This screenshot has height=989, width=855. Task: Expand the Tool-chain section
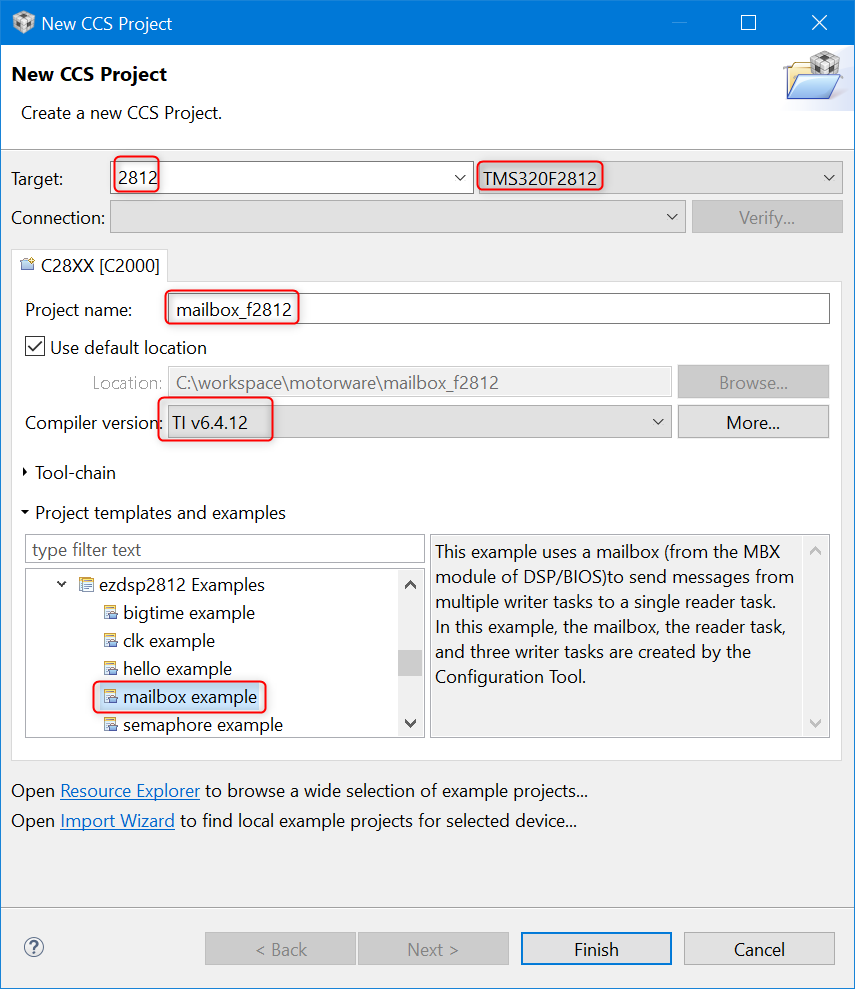(x=25, y=472)
